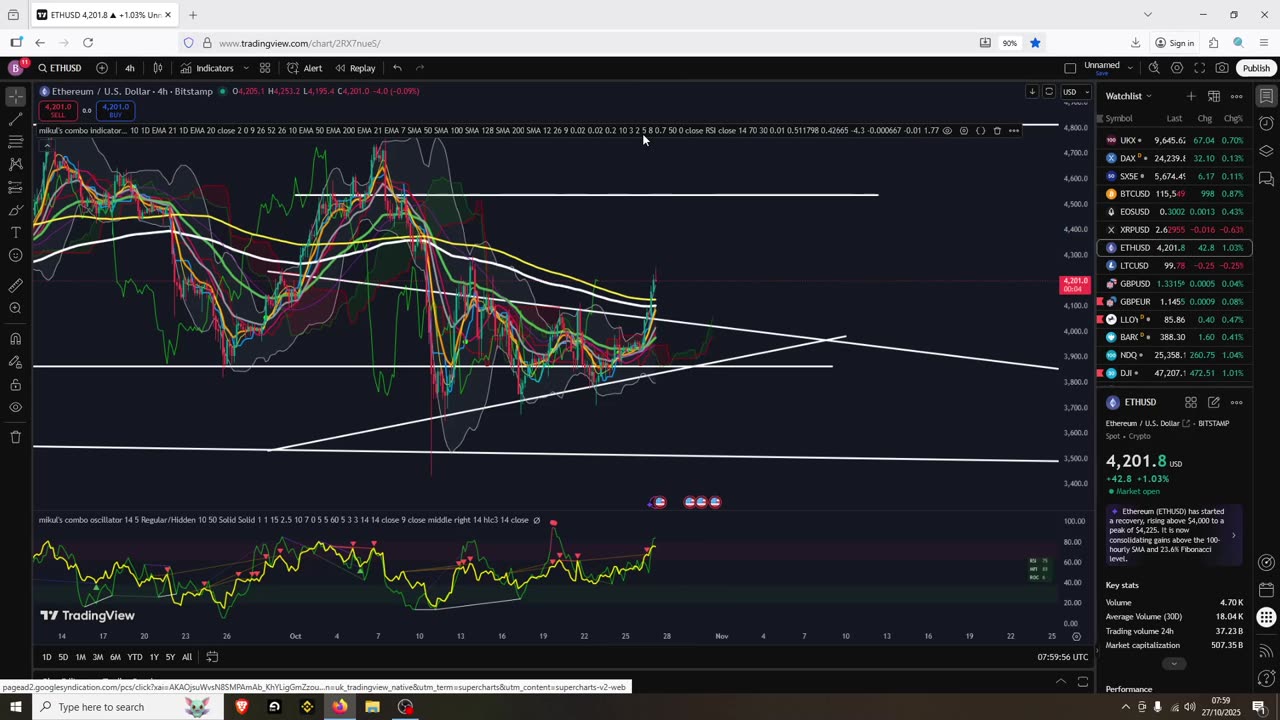Image resolution: width=1280 pixels, height=720 pixels.
Task: Click the Publish button
Action: 1256,68
